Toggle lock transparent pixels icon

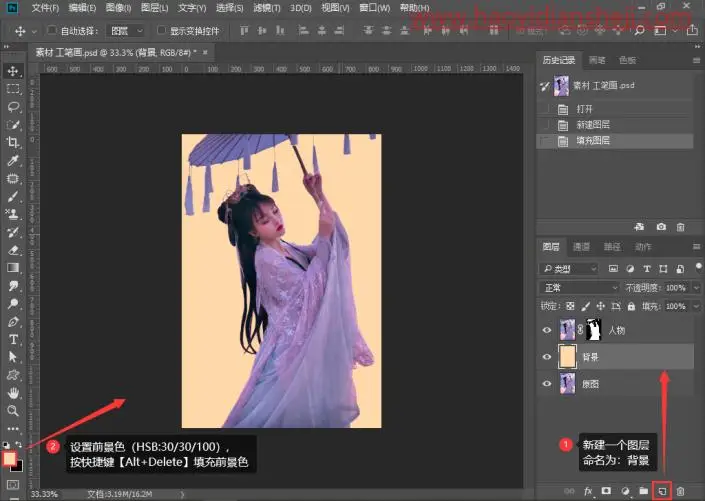point(570,306)
